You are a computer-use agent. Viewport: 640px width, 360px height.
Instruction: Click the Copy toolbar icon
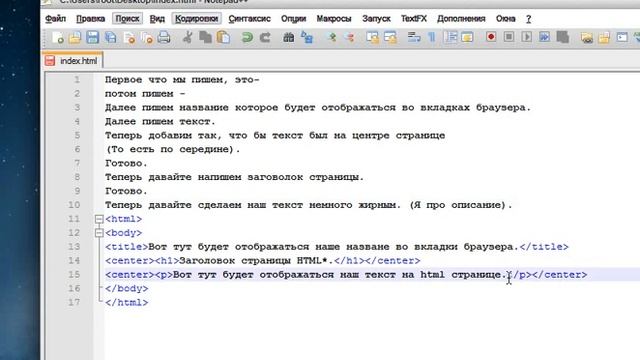(205, 38)
